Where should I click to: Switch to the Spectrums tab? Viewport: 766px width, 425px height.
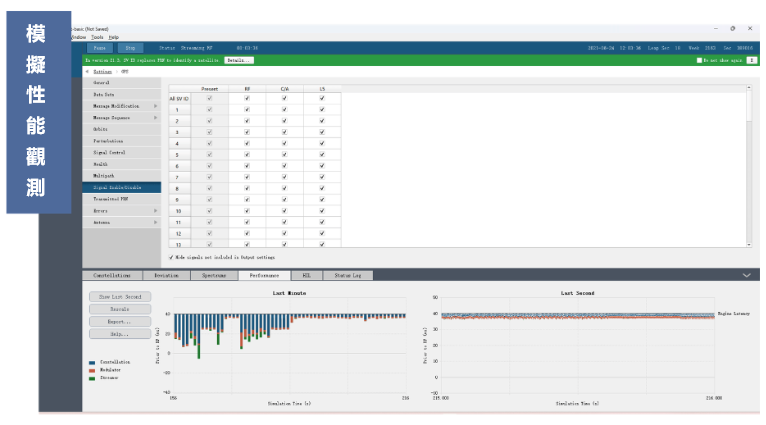point(214,274)
